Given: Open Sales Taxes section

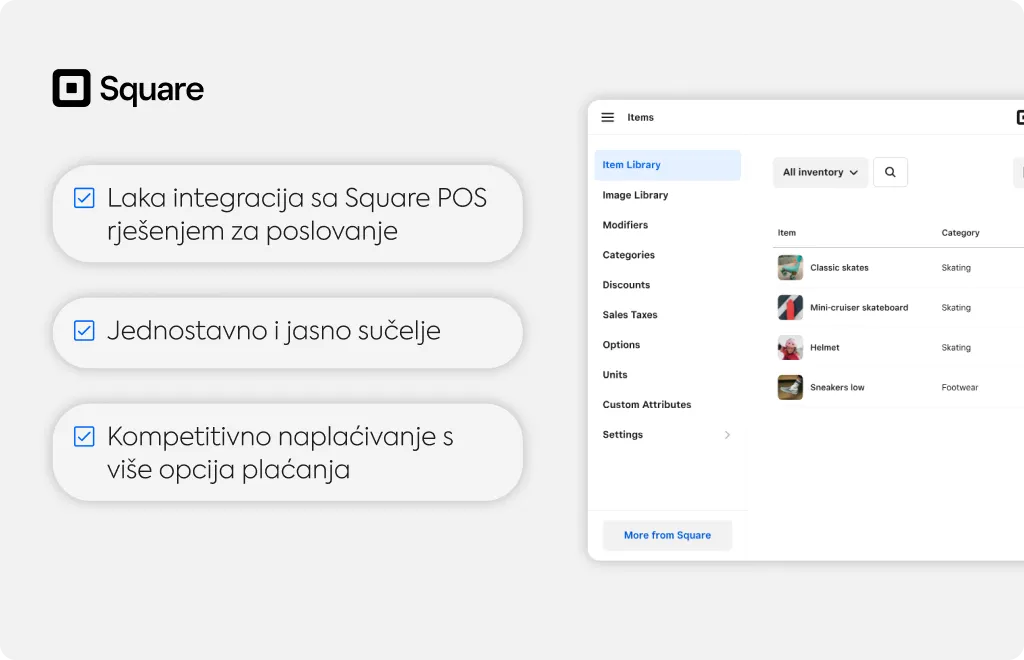Looking at the screenshot, I should pos(630,315).
